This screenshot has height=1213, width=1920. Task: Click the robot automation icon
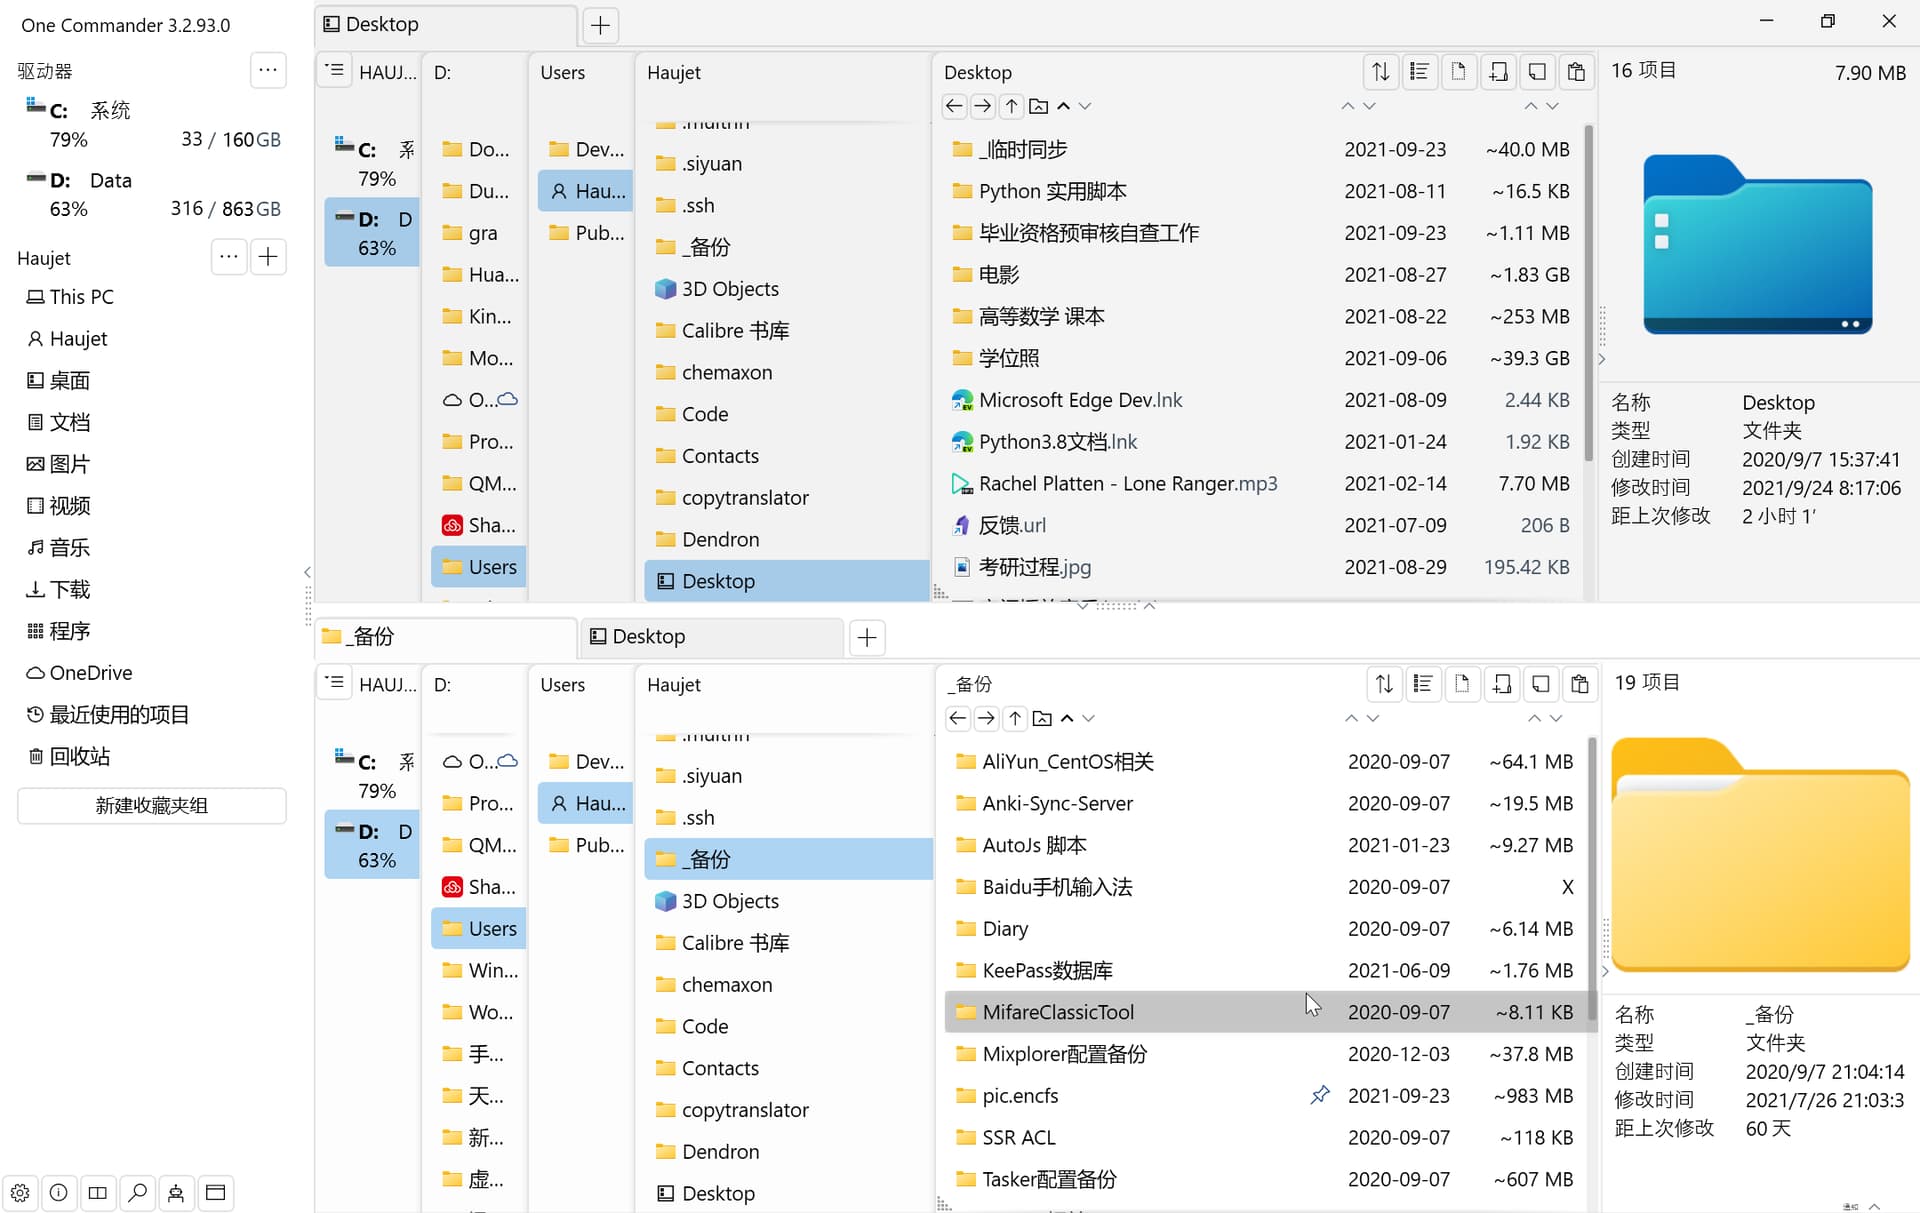pyautogui.click(x=176, y=1192)
